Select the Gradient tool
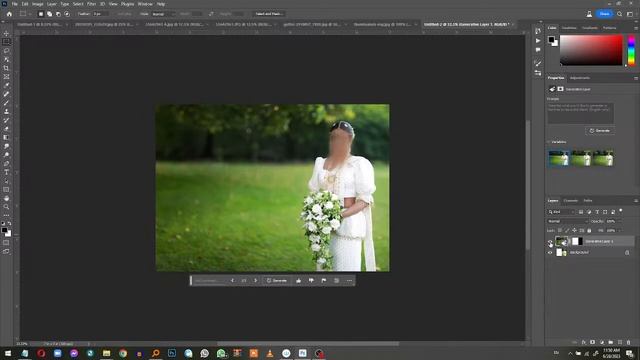The width and height of the screenshot is (640, 360). point(6,138)
